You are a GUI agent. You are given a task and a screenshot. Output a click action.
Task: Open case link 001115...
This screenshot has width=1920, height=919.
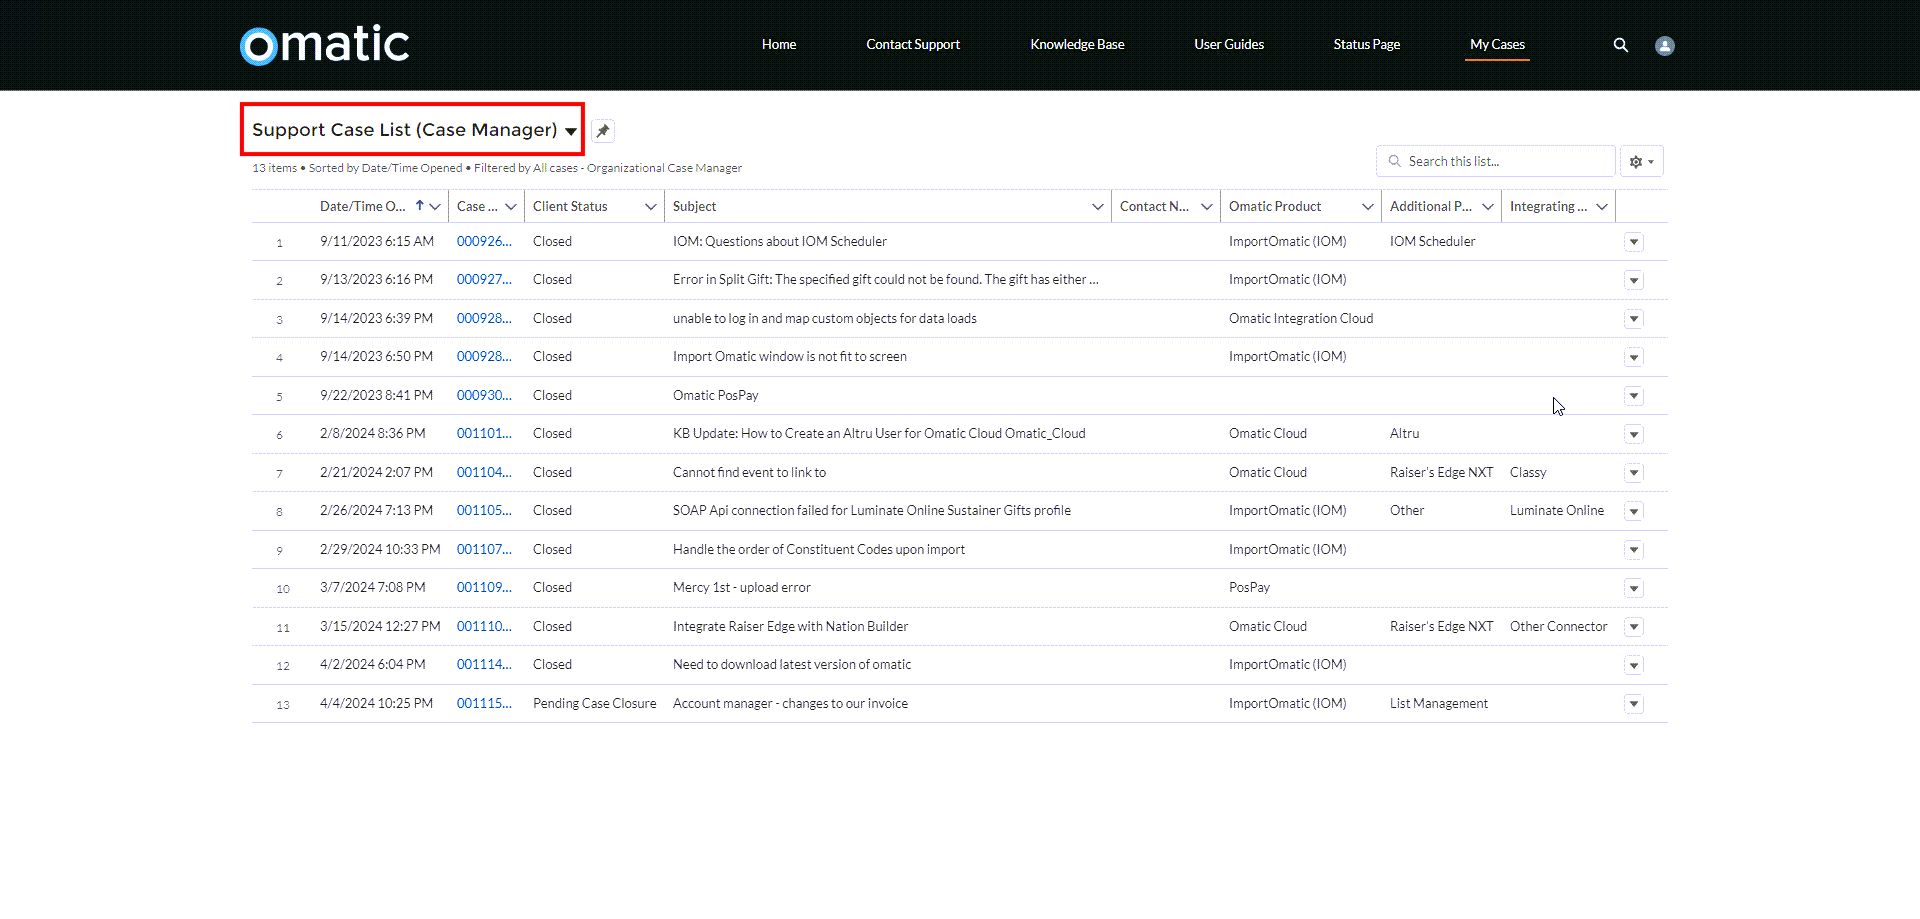(484, 703)
